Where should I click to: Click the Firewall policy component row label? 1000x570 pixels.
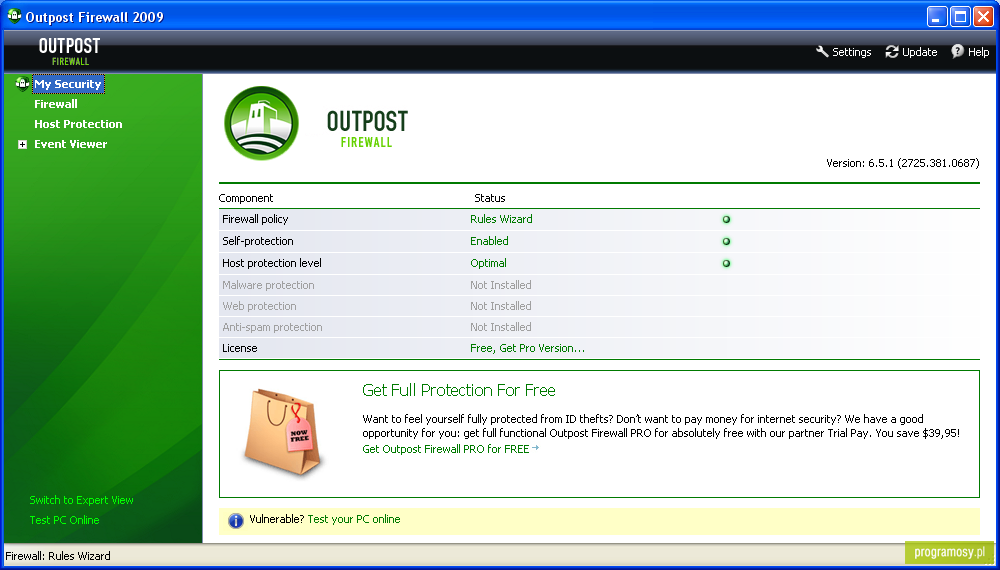tap(255, 219)
